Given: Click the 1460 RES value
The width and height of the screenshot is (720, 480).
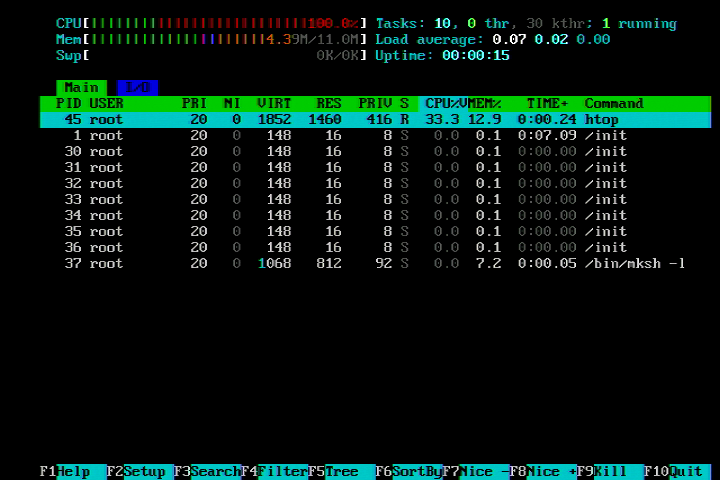Looking at the screenshot, I should [x=325, y=119].
